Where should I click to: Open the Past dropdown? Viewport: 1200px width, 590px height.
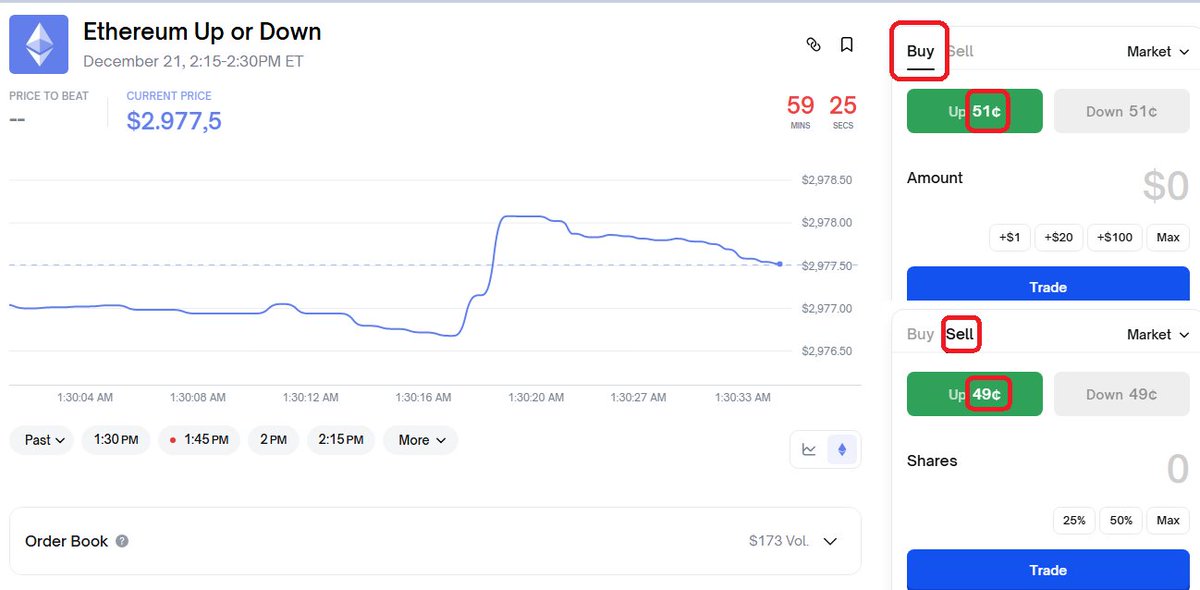click(x=41, y=440)
